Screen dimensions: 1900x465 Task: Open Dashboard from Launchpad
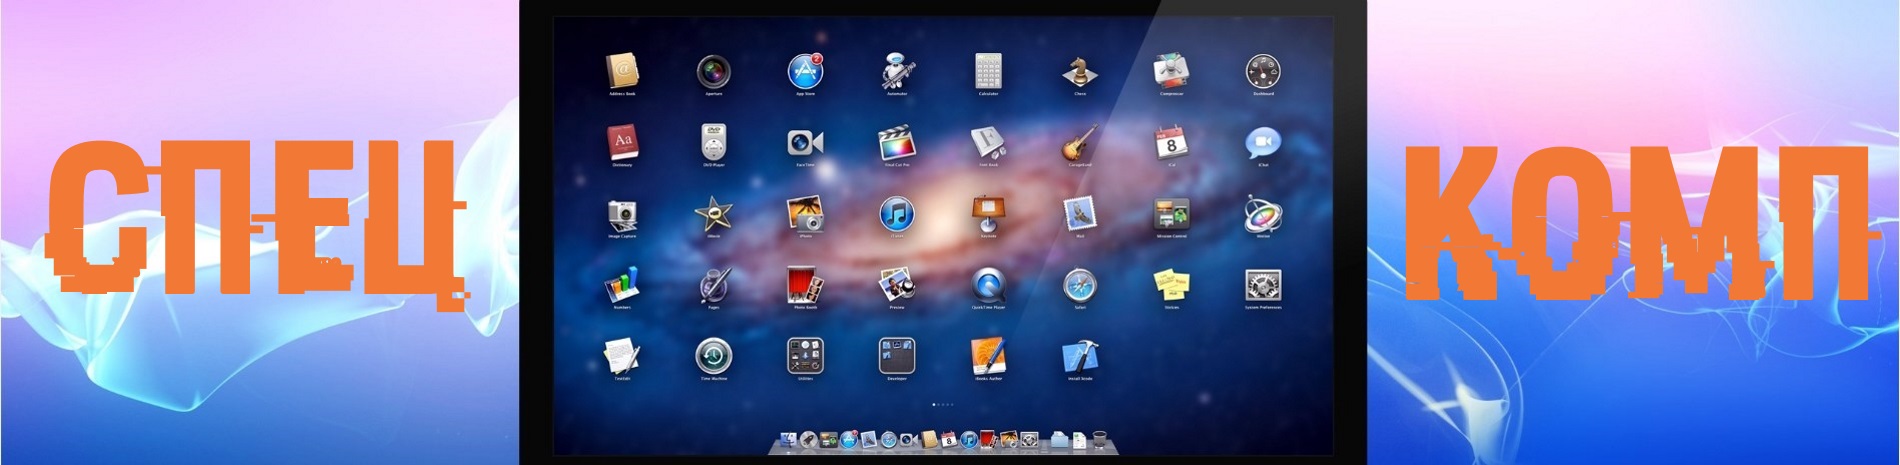point(1263,71)
